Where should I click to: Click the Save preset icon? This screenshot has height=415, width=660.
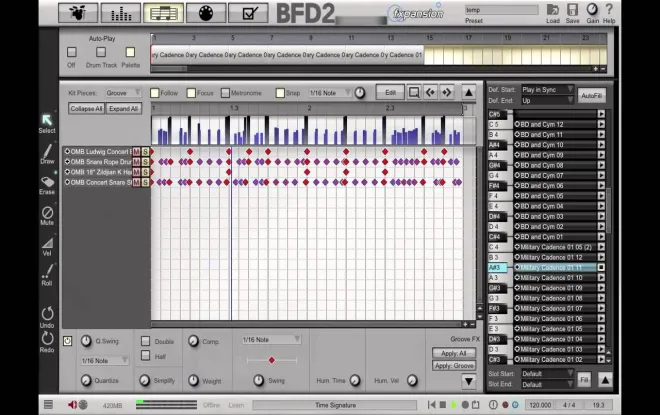click(x=572, y=10)
